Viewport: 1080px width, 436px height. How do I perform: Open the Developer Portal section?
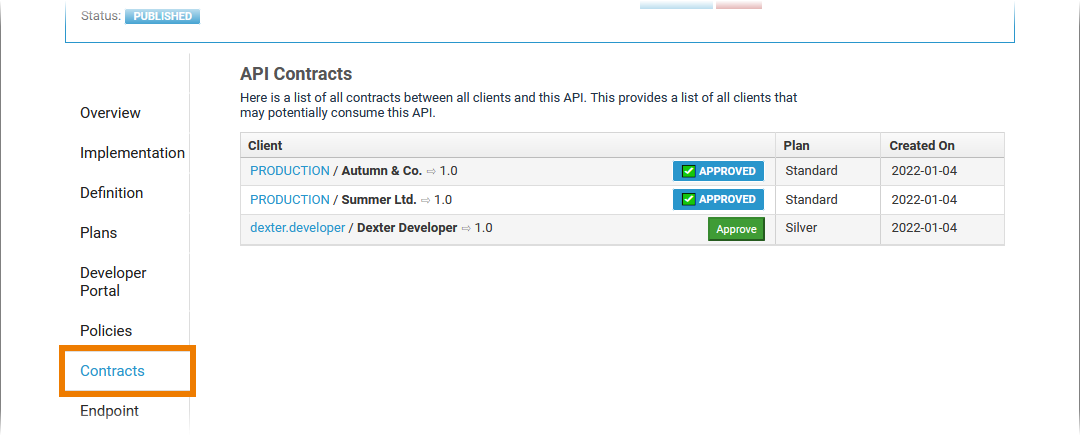[x=113, y=282]
